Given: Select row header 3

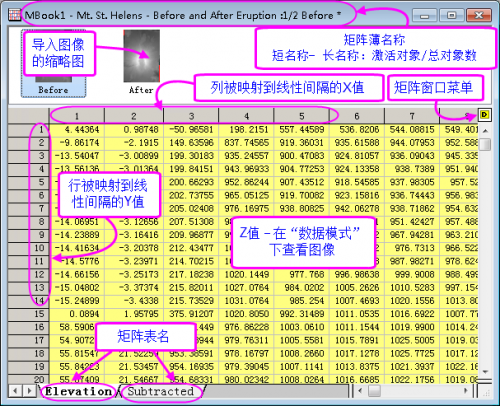Looking at the screenshot, I should click(29, 156).
